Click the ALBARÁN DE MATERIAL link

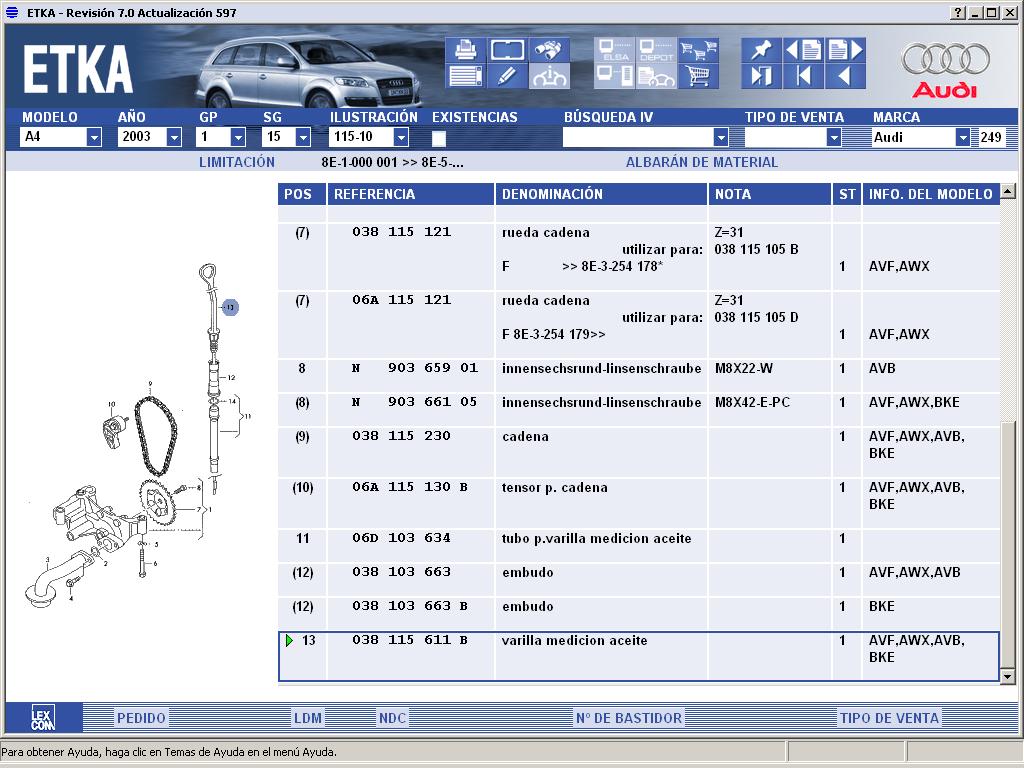click(701, 162)
